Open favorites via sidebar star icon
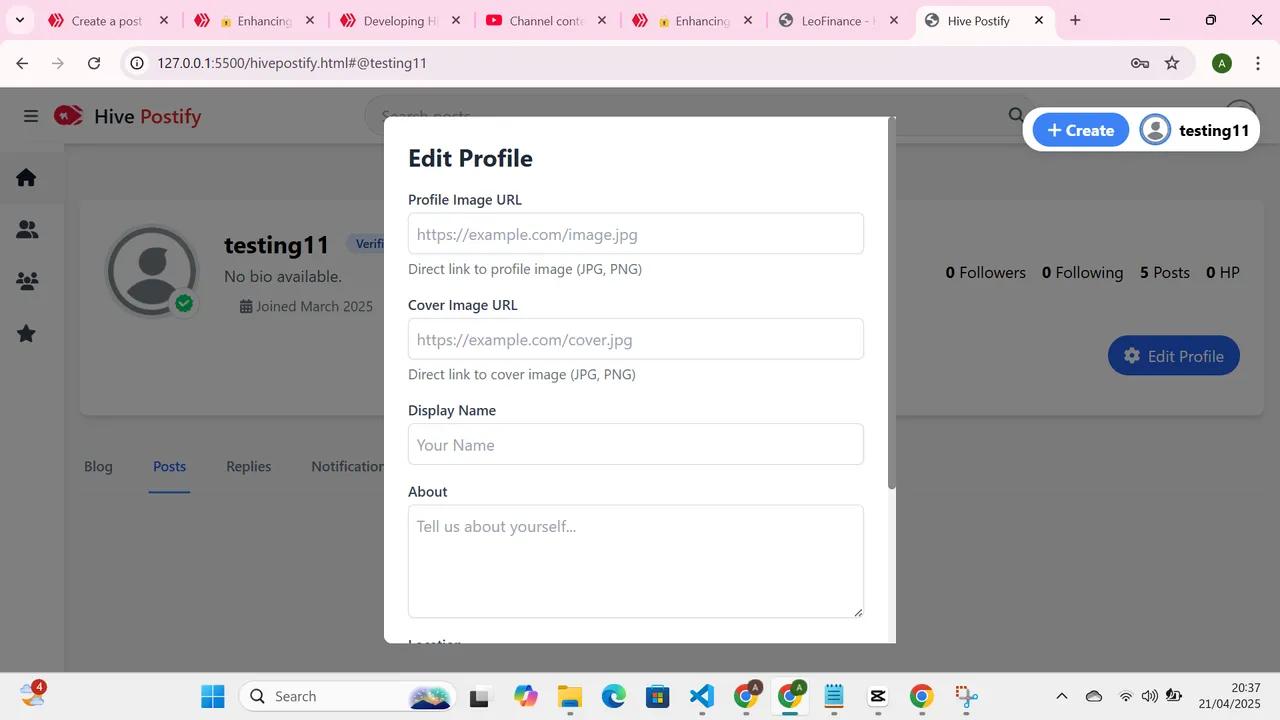The width and height of the screenshot is (1280, 720). [x=27, y=334]
